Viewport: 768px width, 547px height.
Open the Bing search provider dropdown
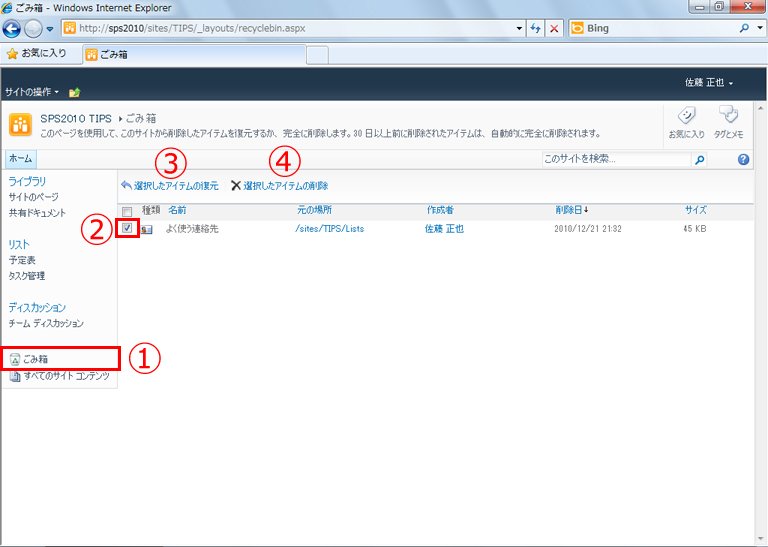click(760, 28)
